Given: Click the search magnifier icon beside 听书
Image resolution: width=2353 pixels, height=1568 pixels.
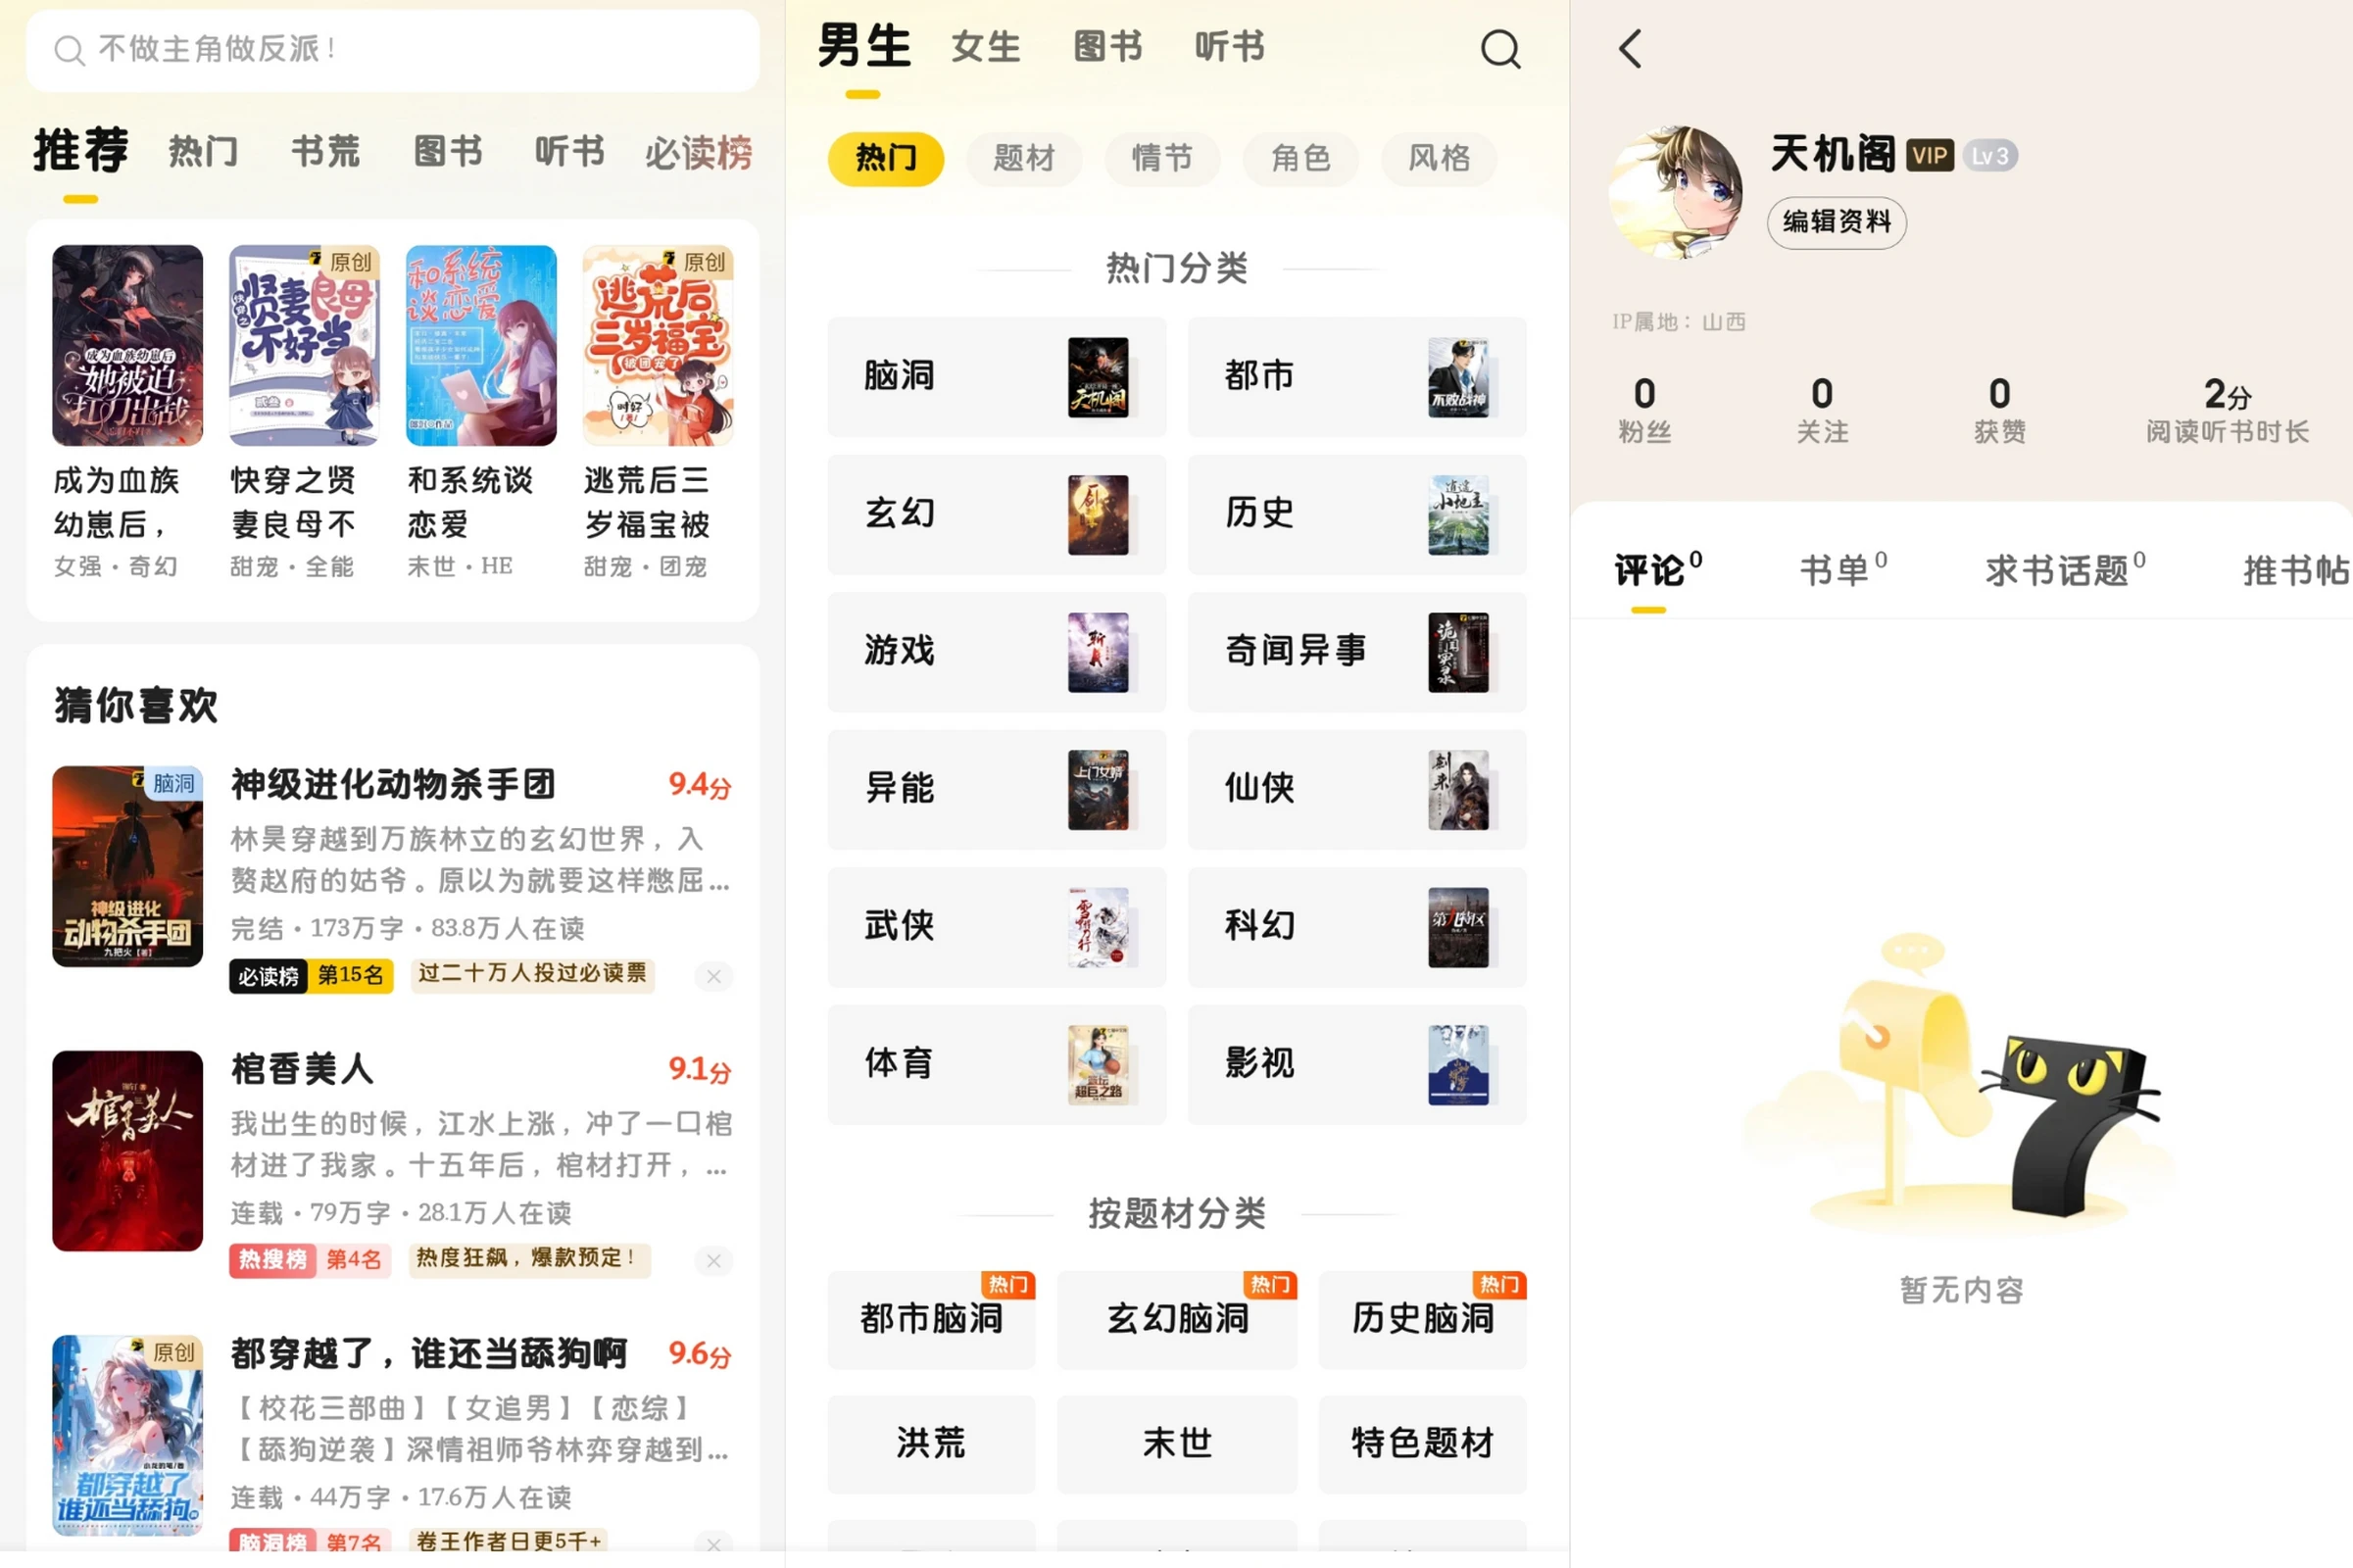Looking at the screenshot, I should pyautogui.click(x=1499, y=48).
